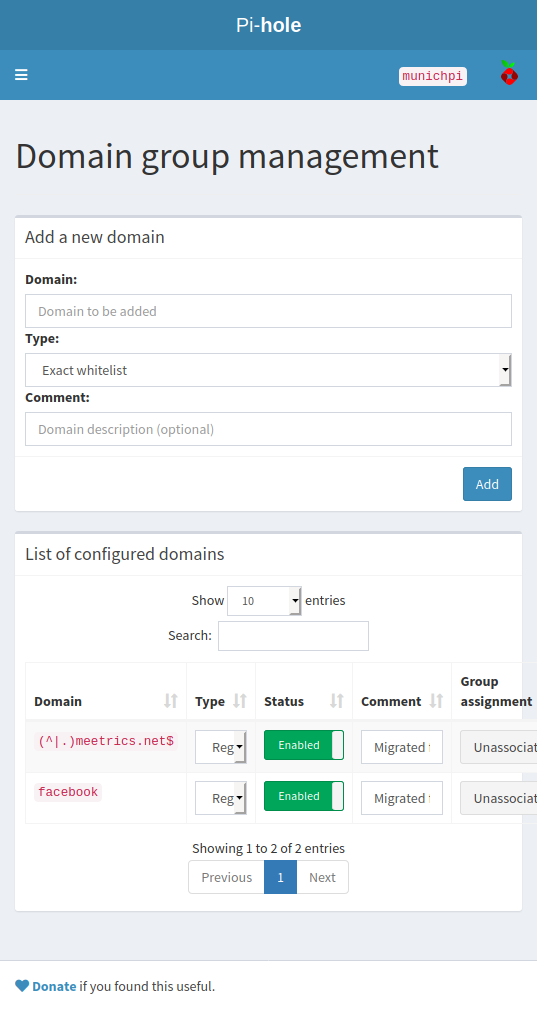537x1011 pixels.
Task: Click the 'List of configured domains' heading
Action: click(x=124, y=554)
